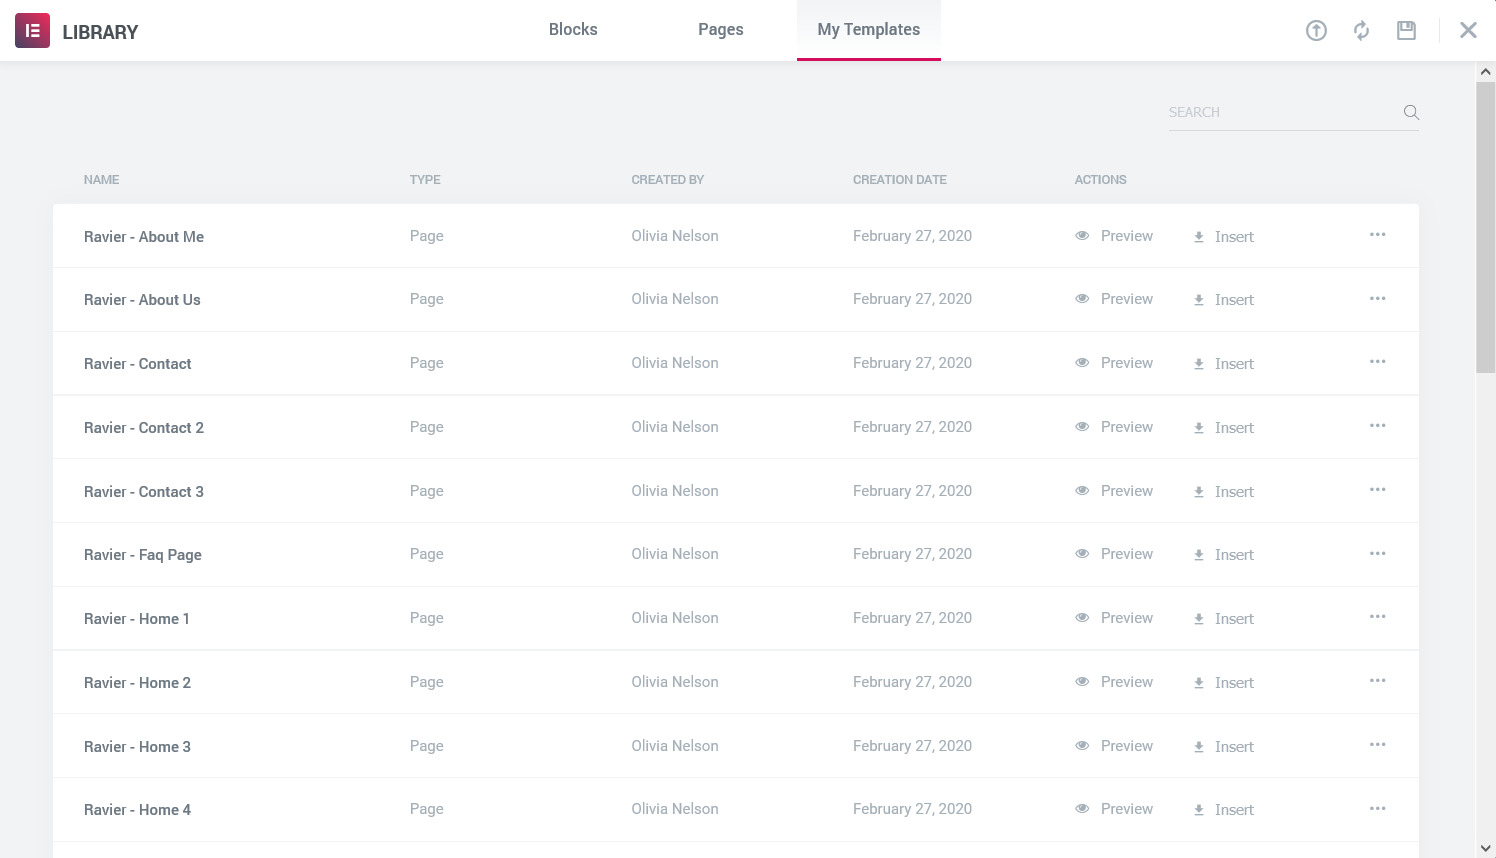
Task: Preview the Ravier - Faq Page template
Action: pos(1114,554)
